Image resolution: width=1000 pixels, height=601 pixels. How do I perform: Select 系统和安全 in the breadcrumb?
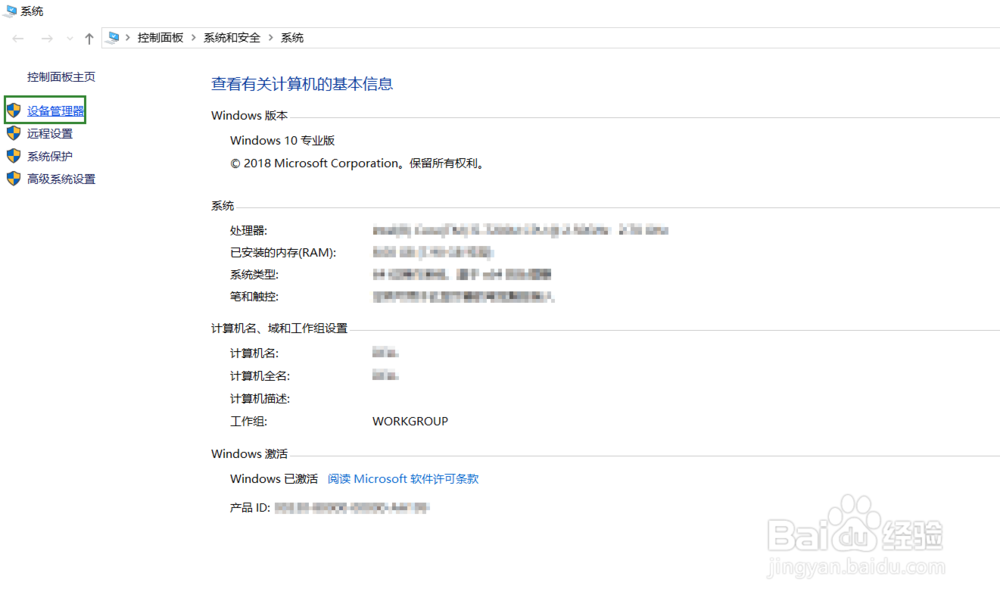coord(232,38)
